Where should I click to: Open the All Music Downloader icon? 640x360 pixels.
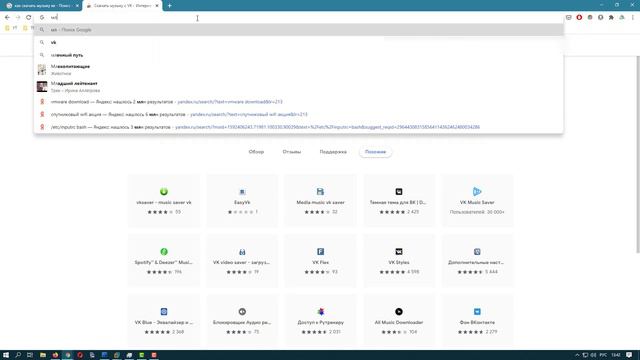[399, 311]
